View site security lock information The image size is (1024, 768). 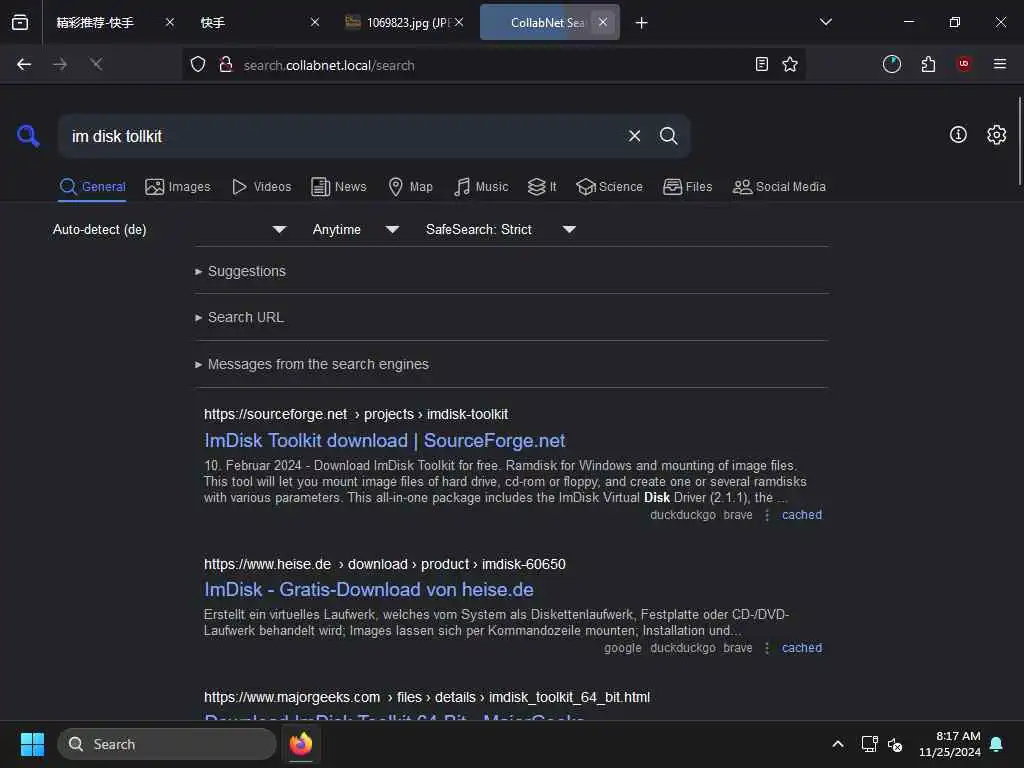pyautogui.click(x=226, y=64)
